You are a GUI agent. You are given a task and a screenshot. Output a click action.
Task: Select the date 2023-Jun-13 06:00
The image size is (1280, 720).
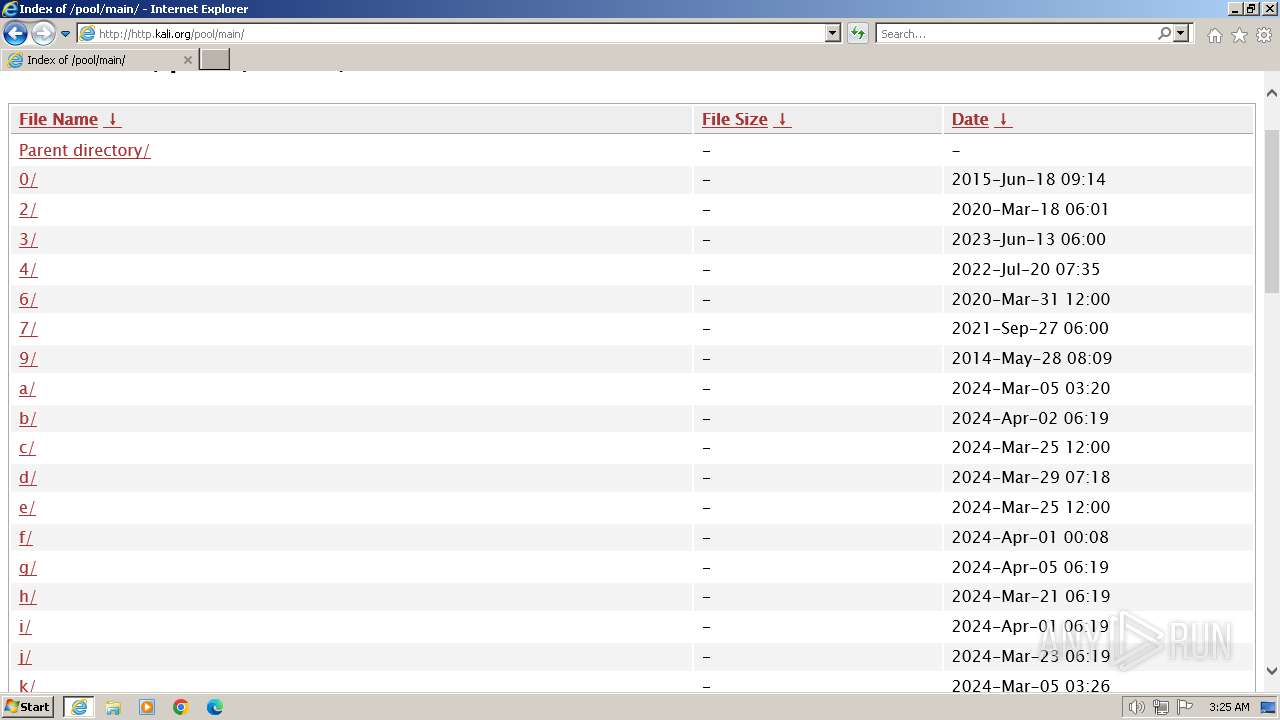coord(1029,240)
